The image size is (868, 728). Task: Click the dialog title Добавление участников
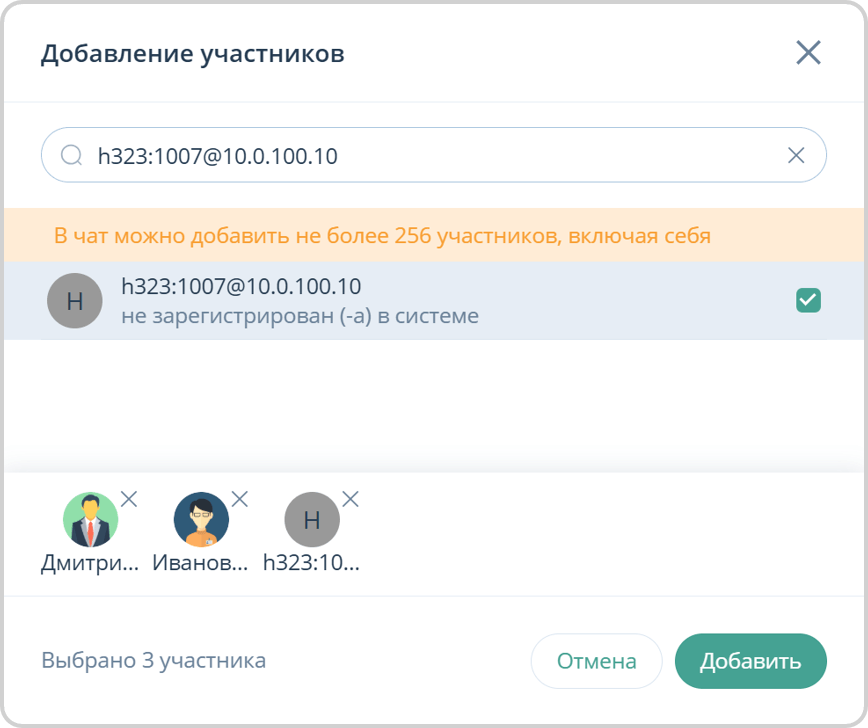pyautogui.click(x=196, y=54)
